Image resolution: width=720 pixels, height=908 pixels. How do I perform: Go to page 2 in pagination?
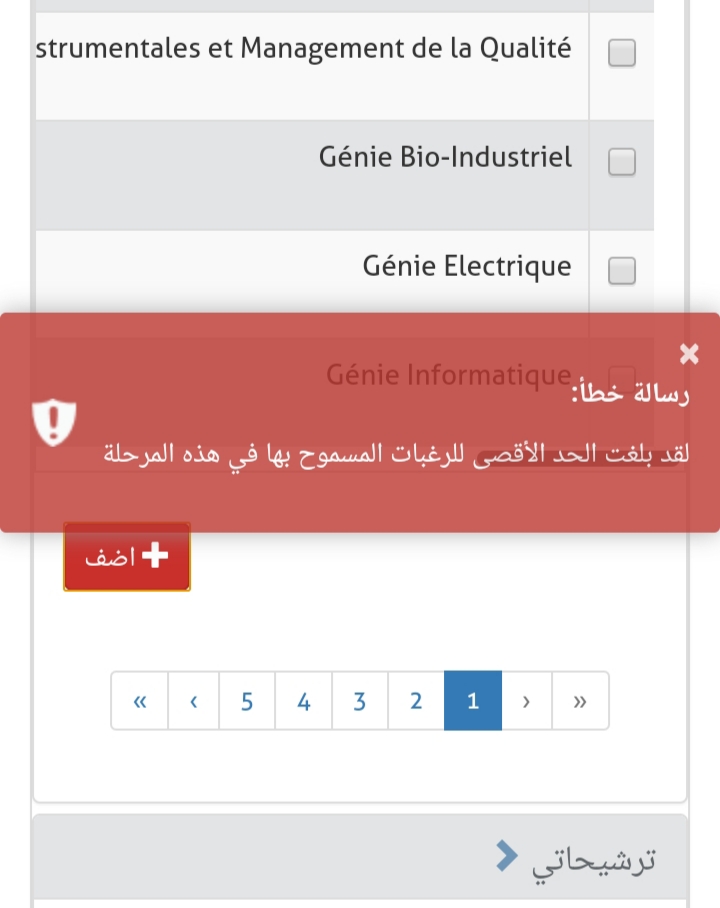click(416, 701)
